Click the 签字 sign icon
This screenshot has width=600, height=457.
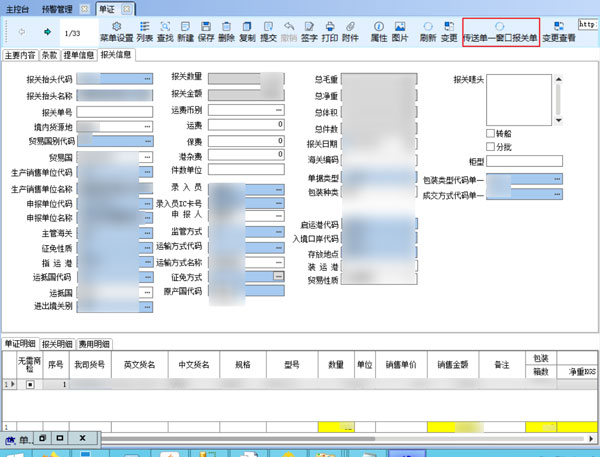(x=309, y=32)
